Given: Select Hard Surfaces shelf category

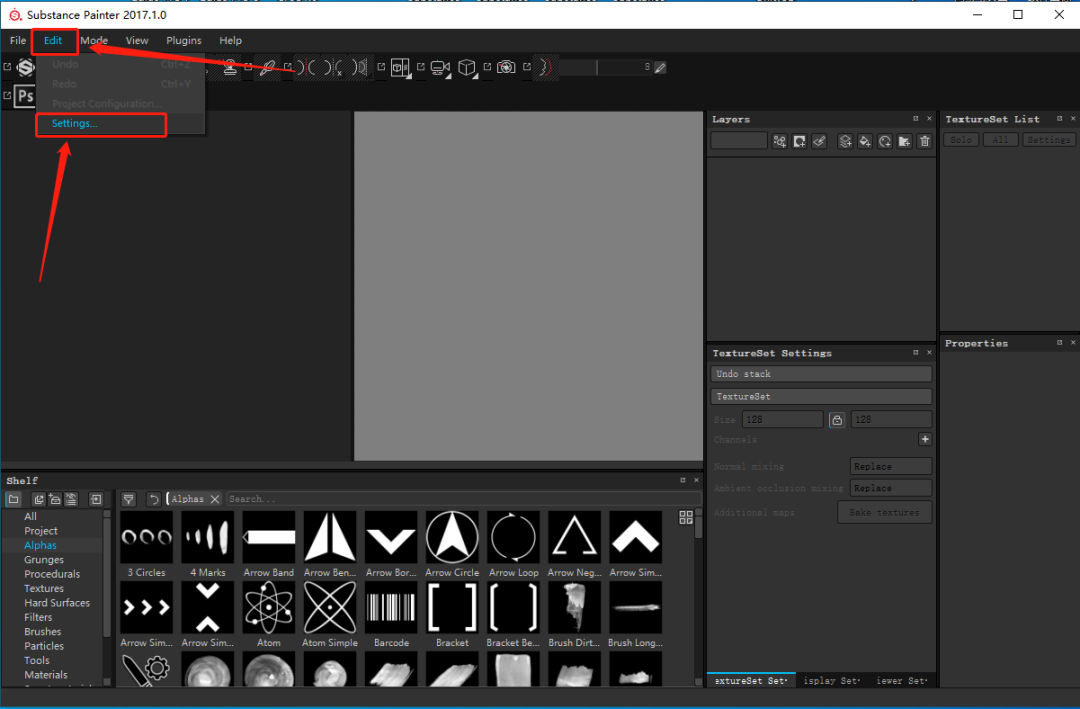Looking at the screenshot, I should click(57, 603).
